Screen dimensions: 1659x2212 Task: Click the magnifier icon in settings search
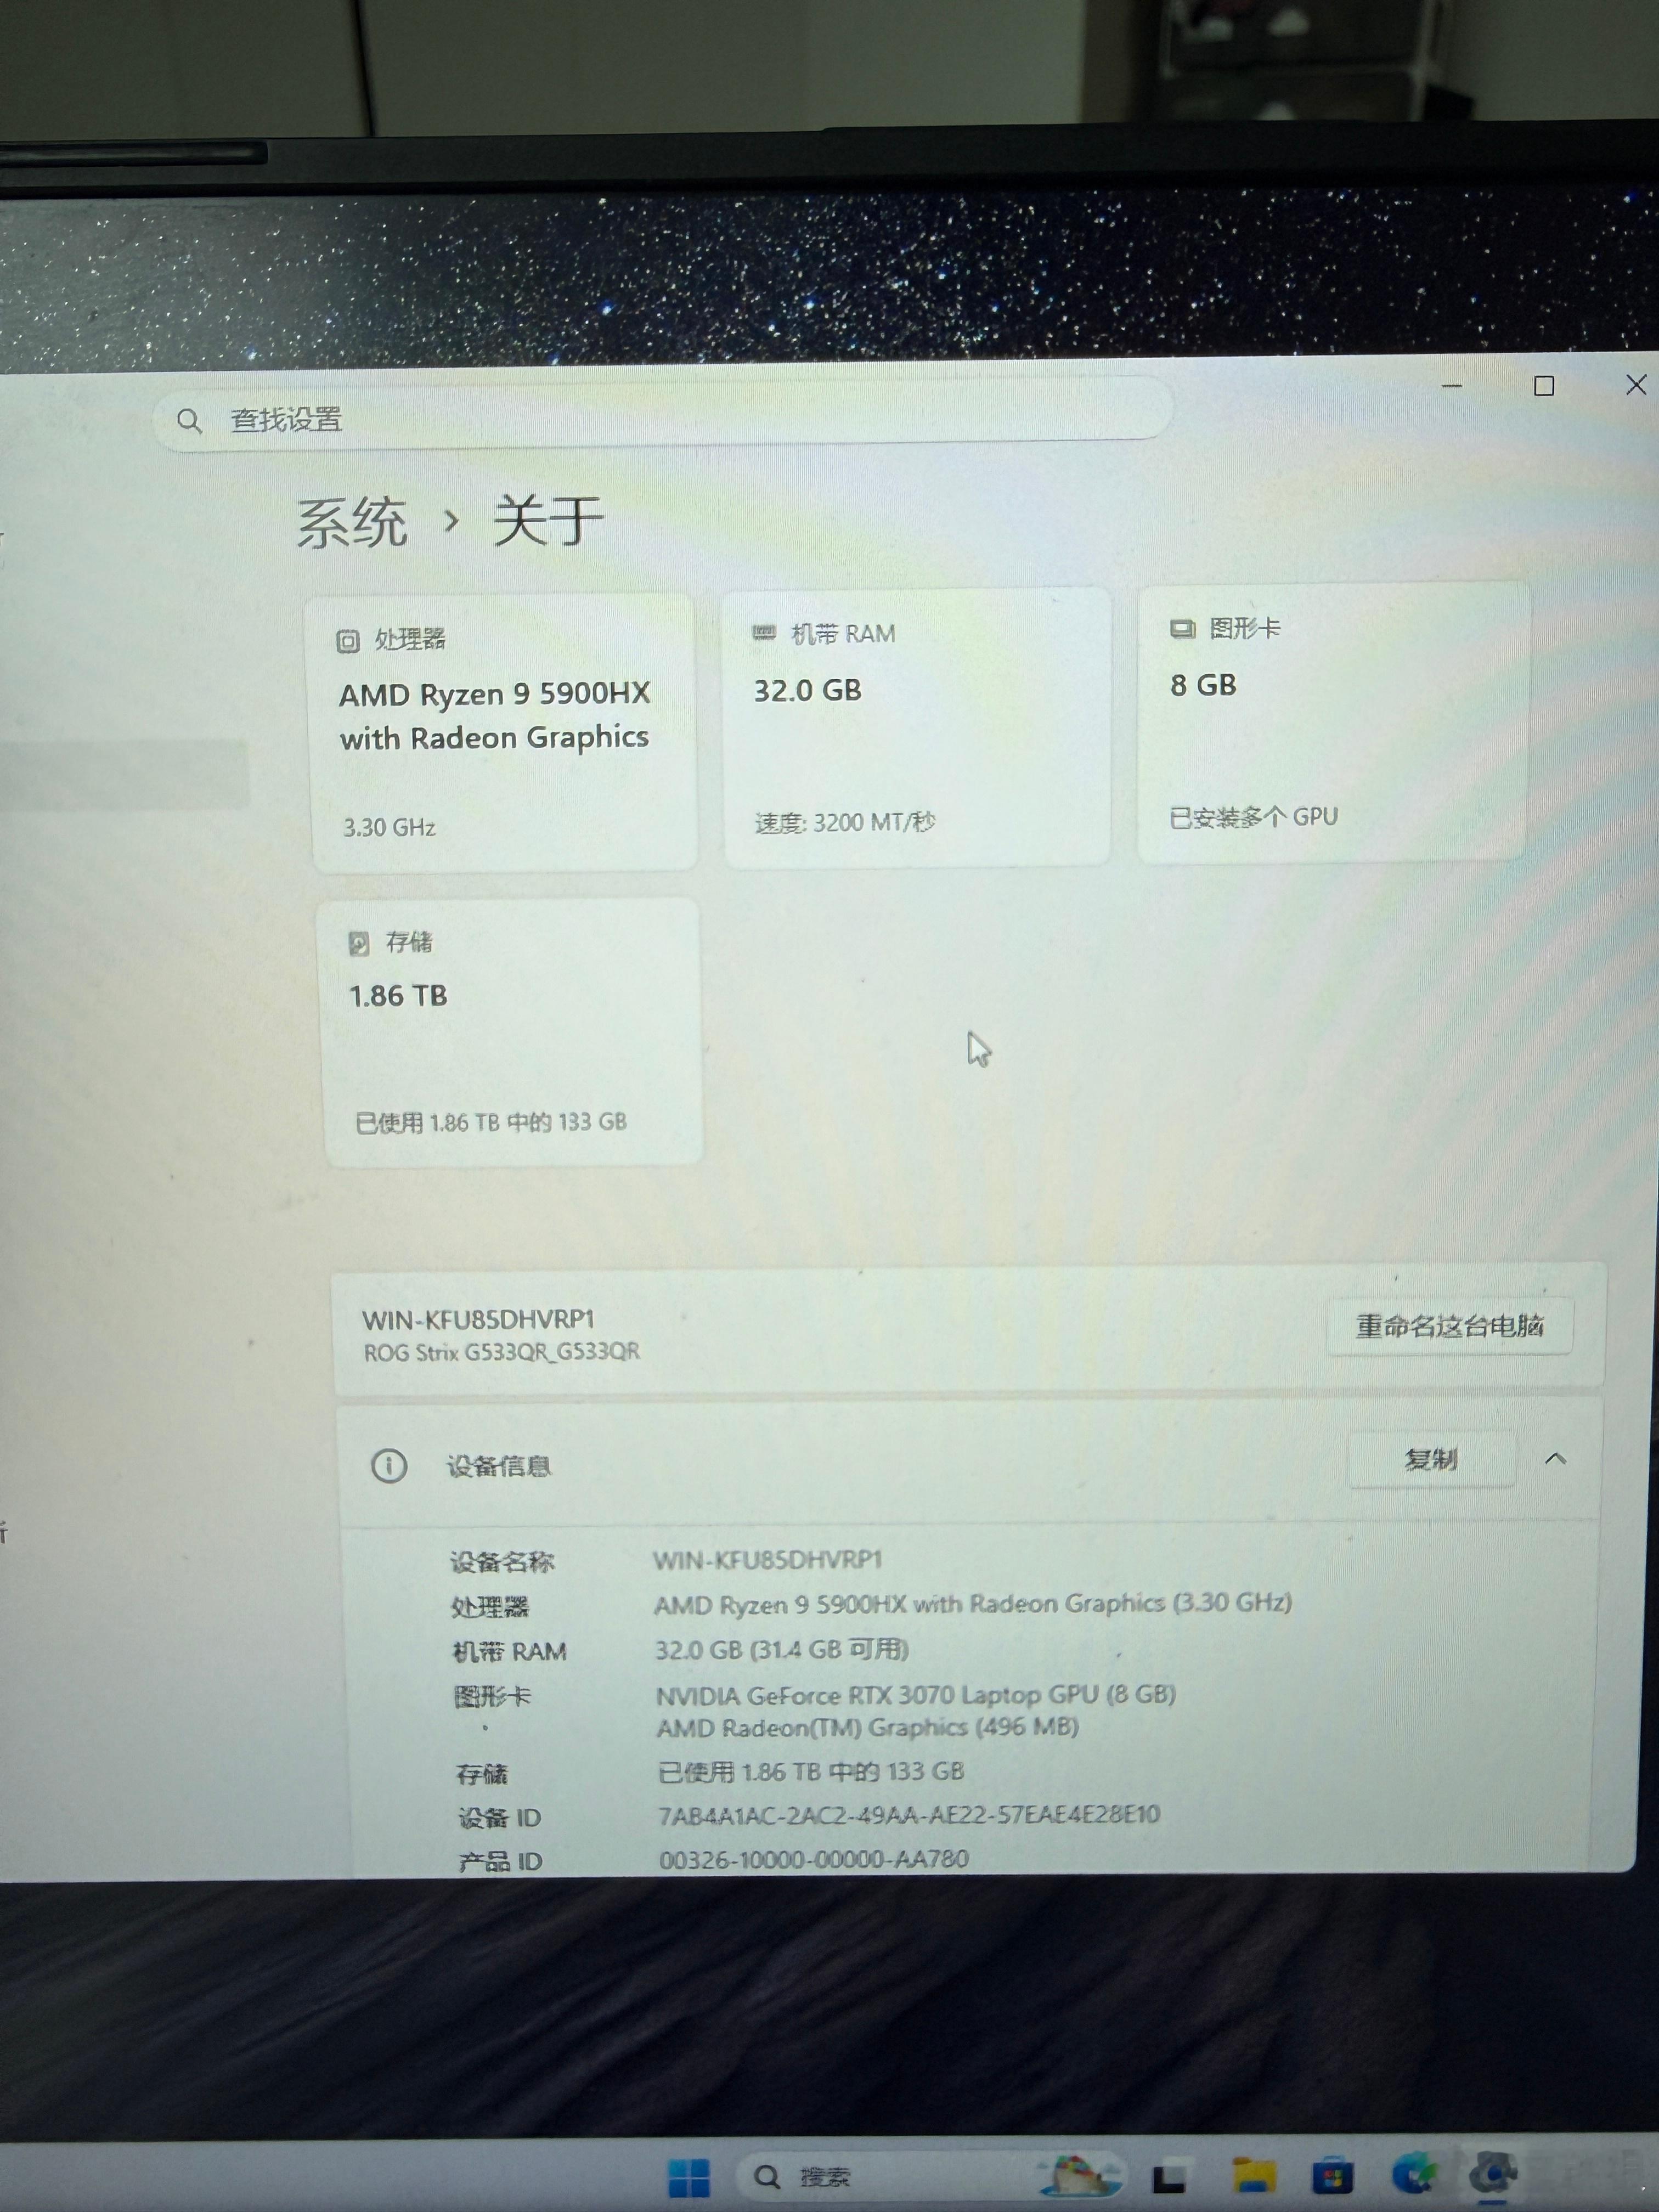189,421
